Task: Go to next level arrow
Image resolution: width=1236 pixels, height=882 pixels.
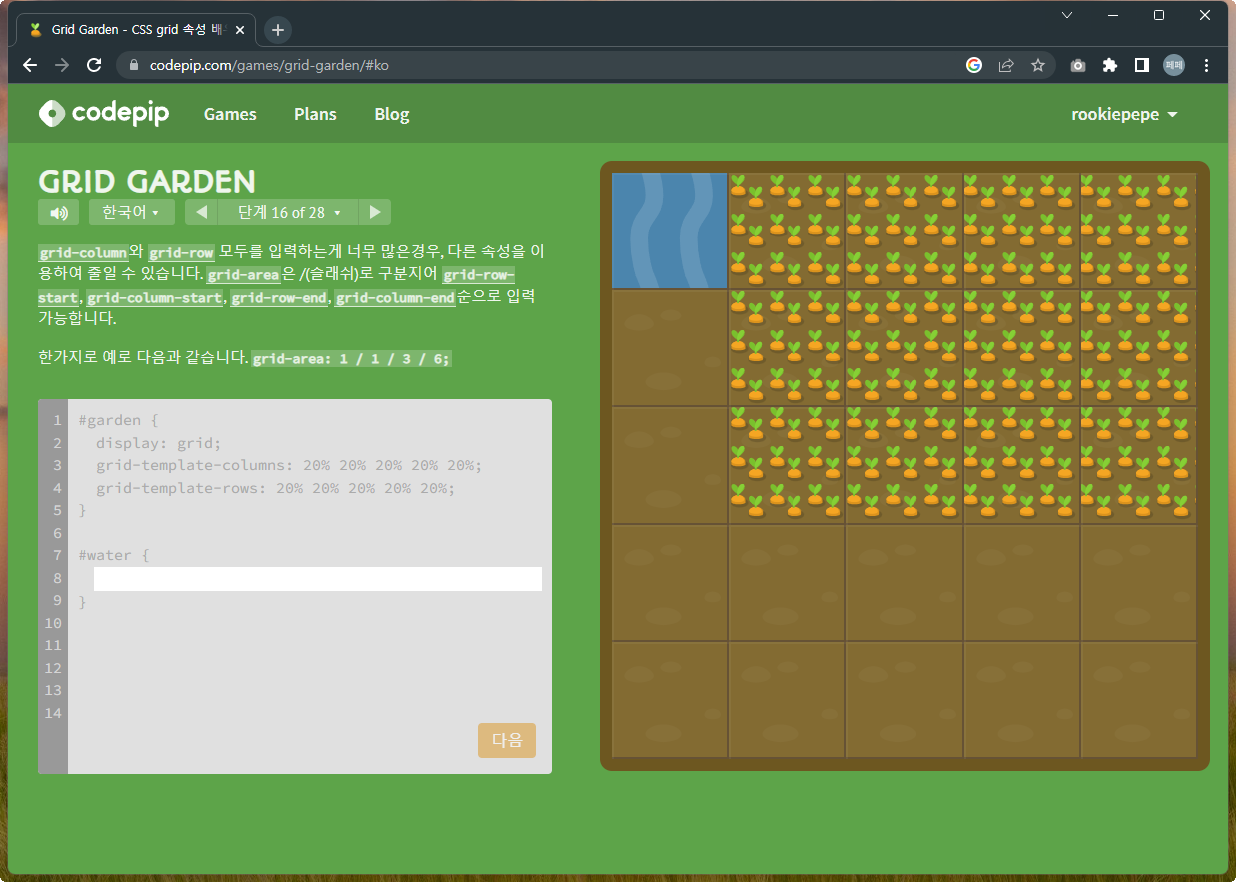Action: (x=375, y=212)
